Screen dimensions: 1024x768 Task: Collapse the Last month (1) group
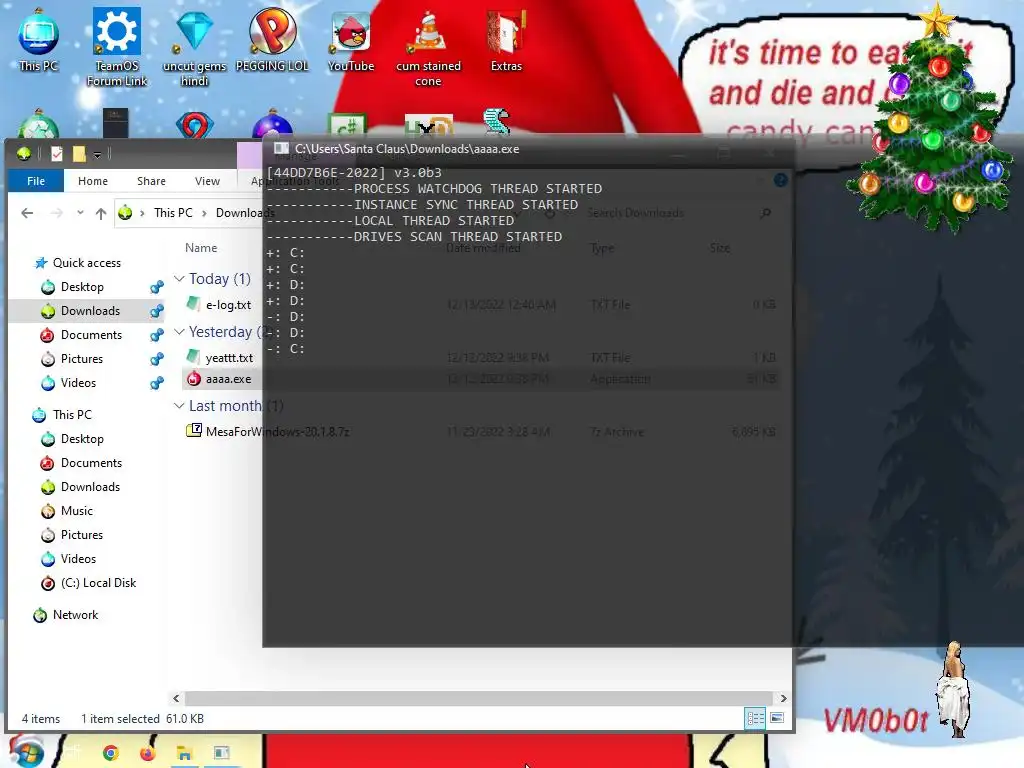(x=179, y=406)
